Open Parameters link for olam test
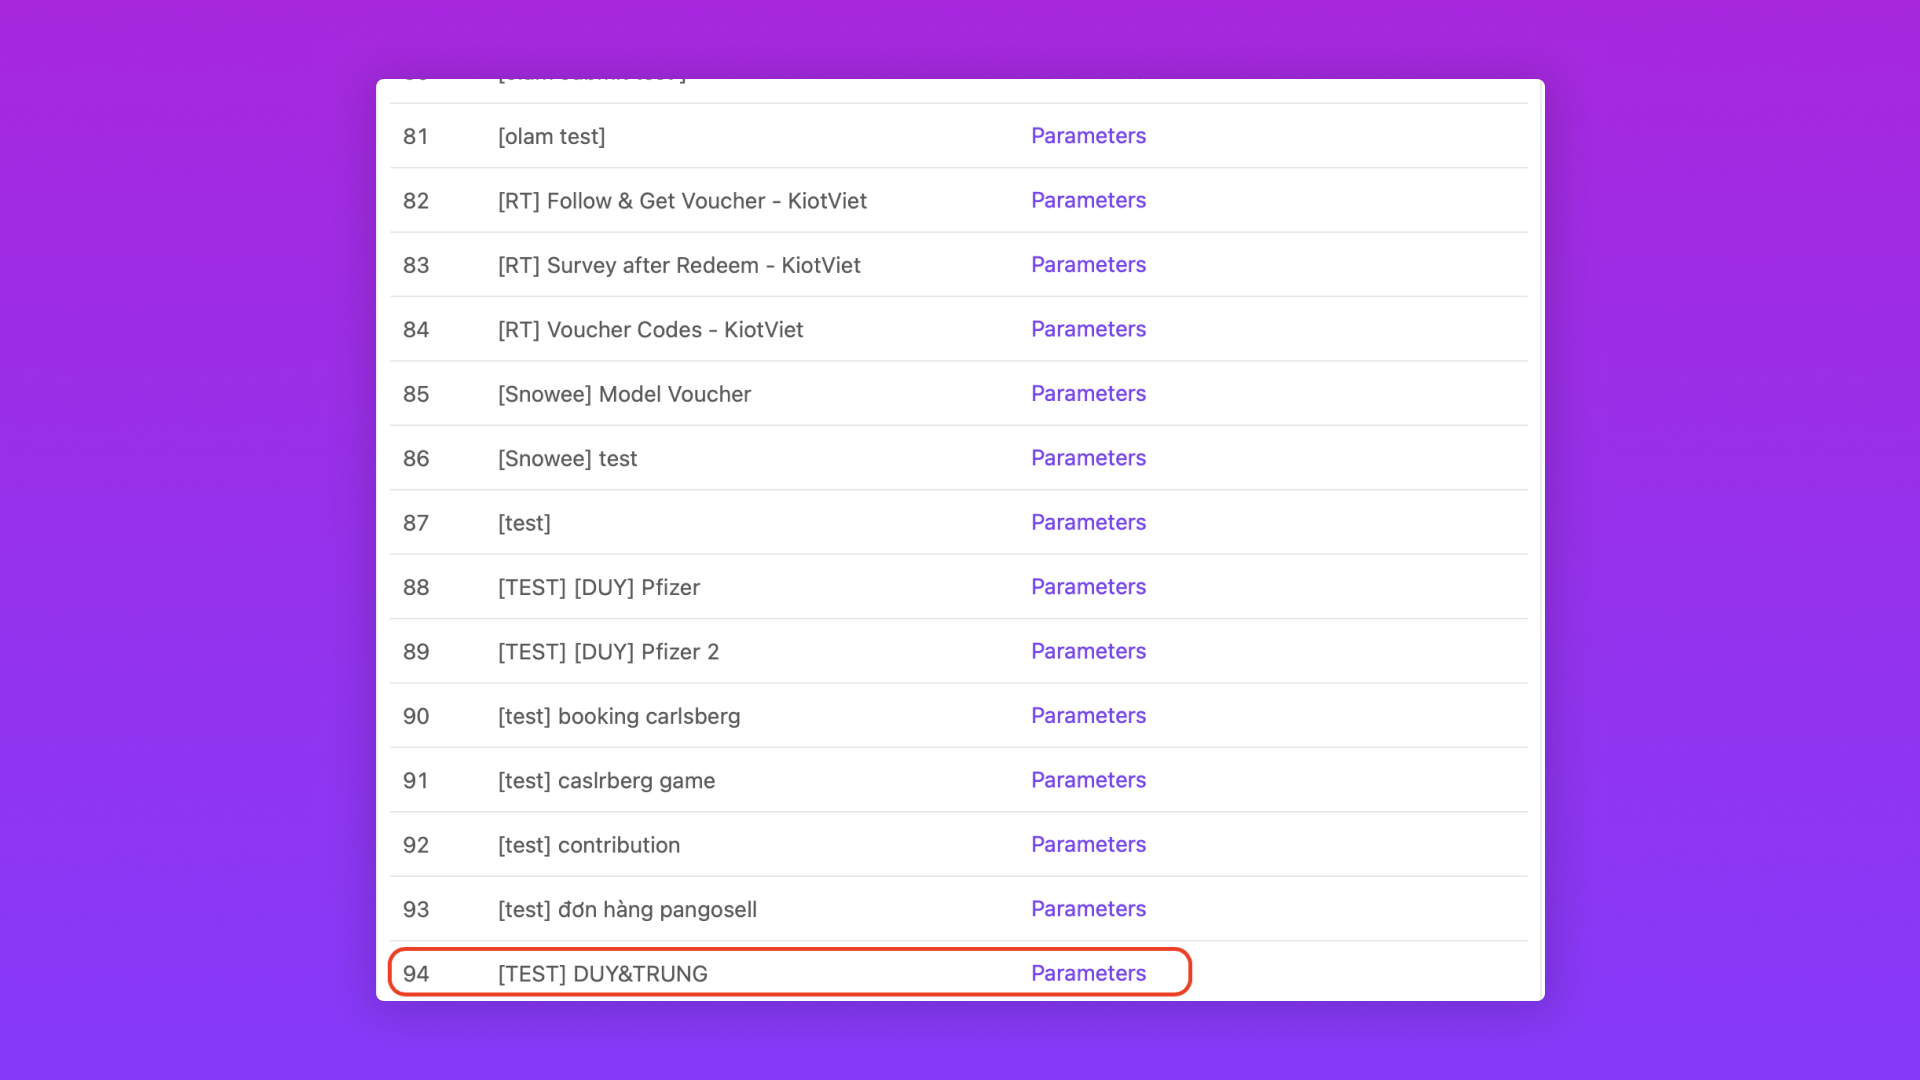The height and width of the screenshot is (1080, 1920). pos(1088,136)
